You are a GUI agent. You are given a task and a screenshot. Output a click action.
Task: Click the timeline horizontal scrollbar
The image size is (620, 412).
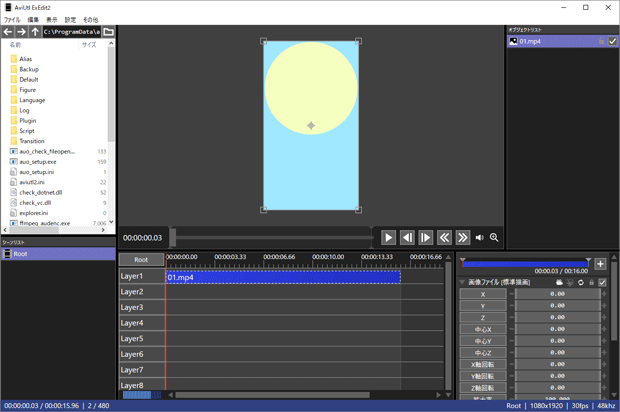(273, 395)
